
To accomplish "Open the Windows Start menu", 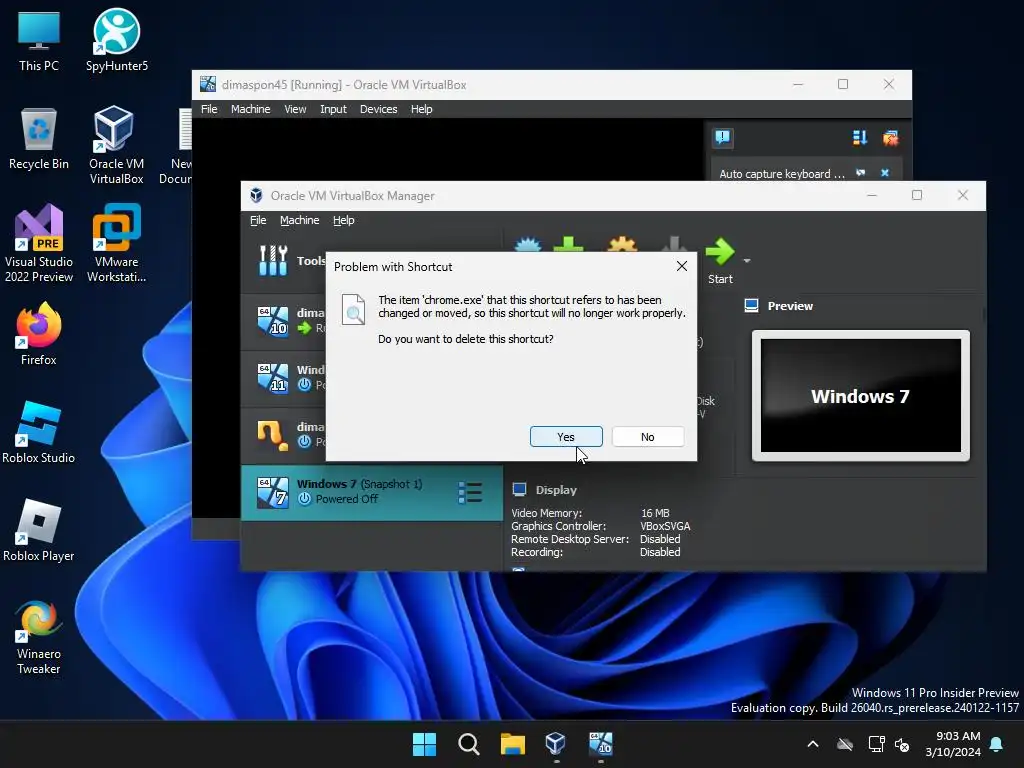I will pyautogui.click(x=424, y=744).
